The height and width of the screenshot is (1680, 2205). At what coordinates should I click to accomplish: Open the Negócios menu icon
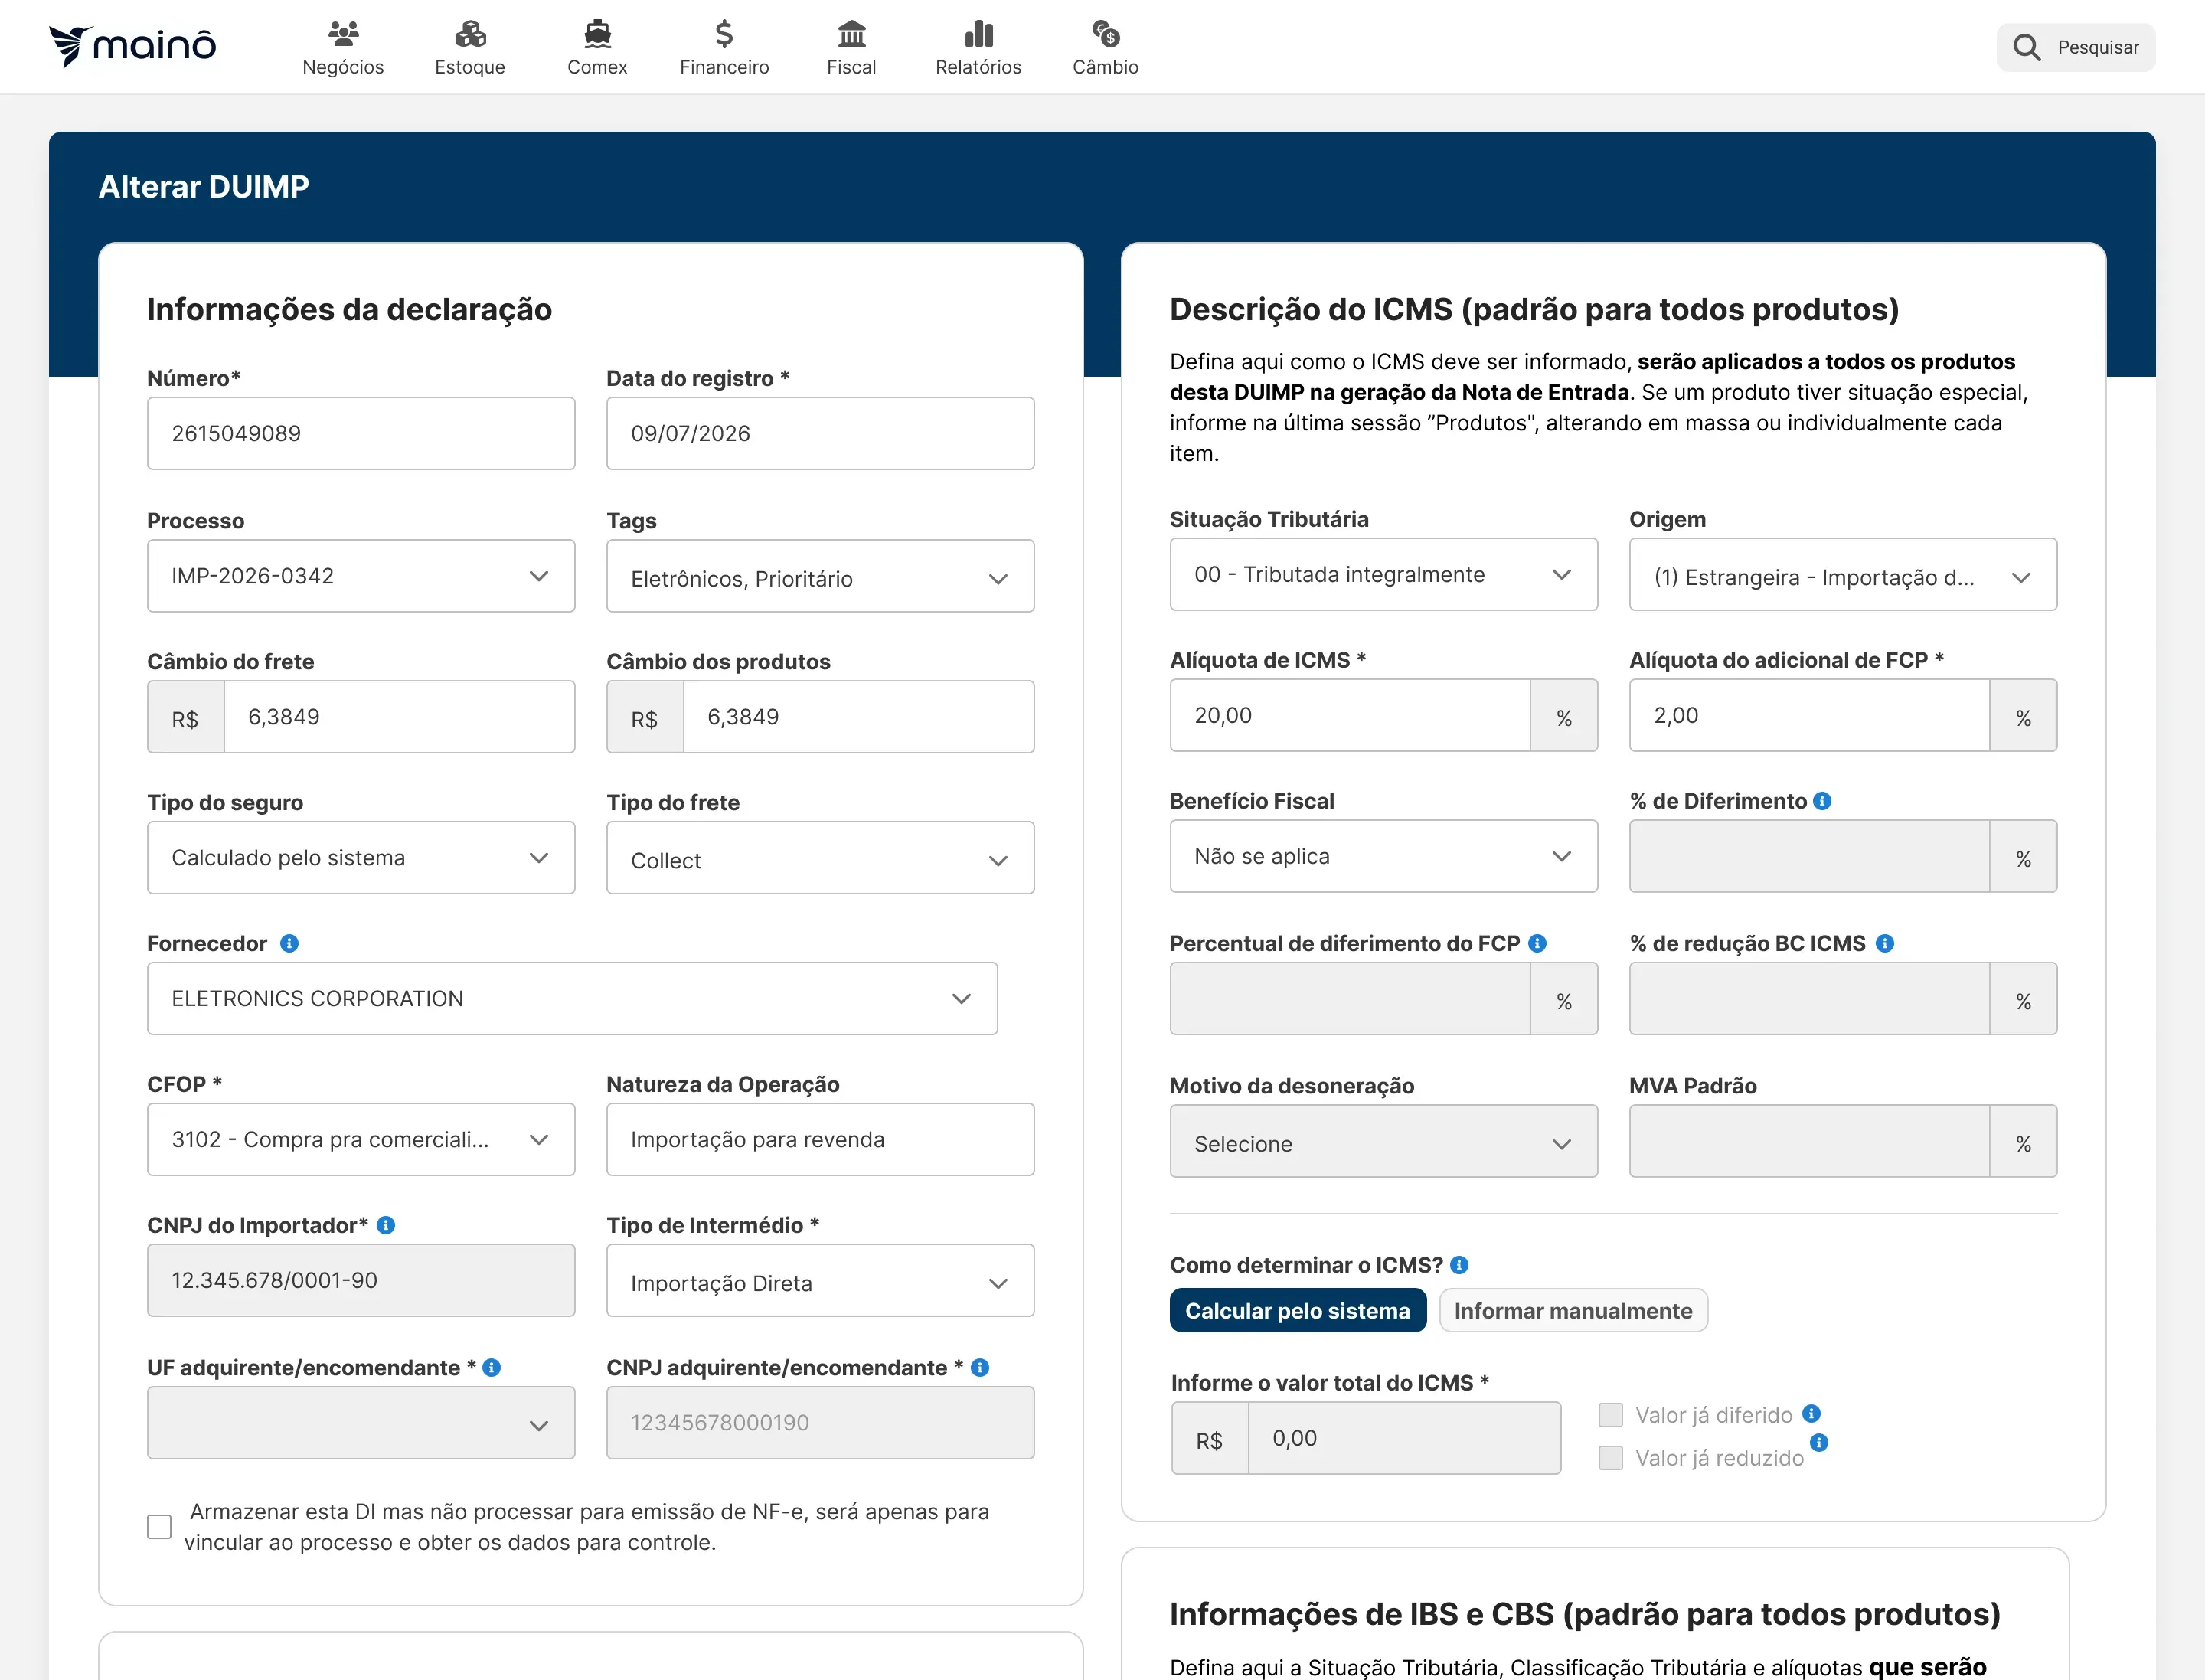click(343, 34)
